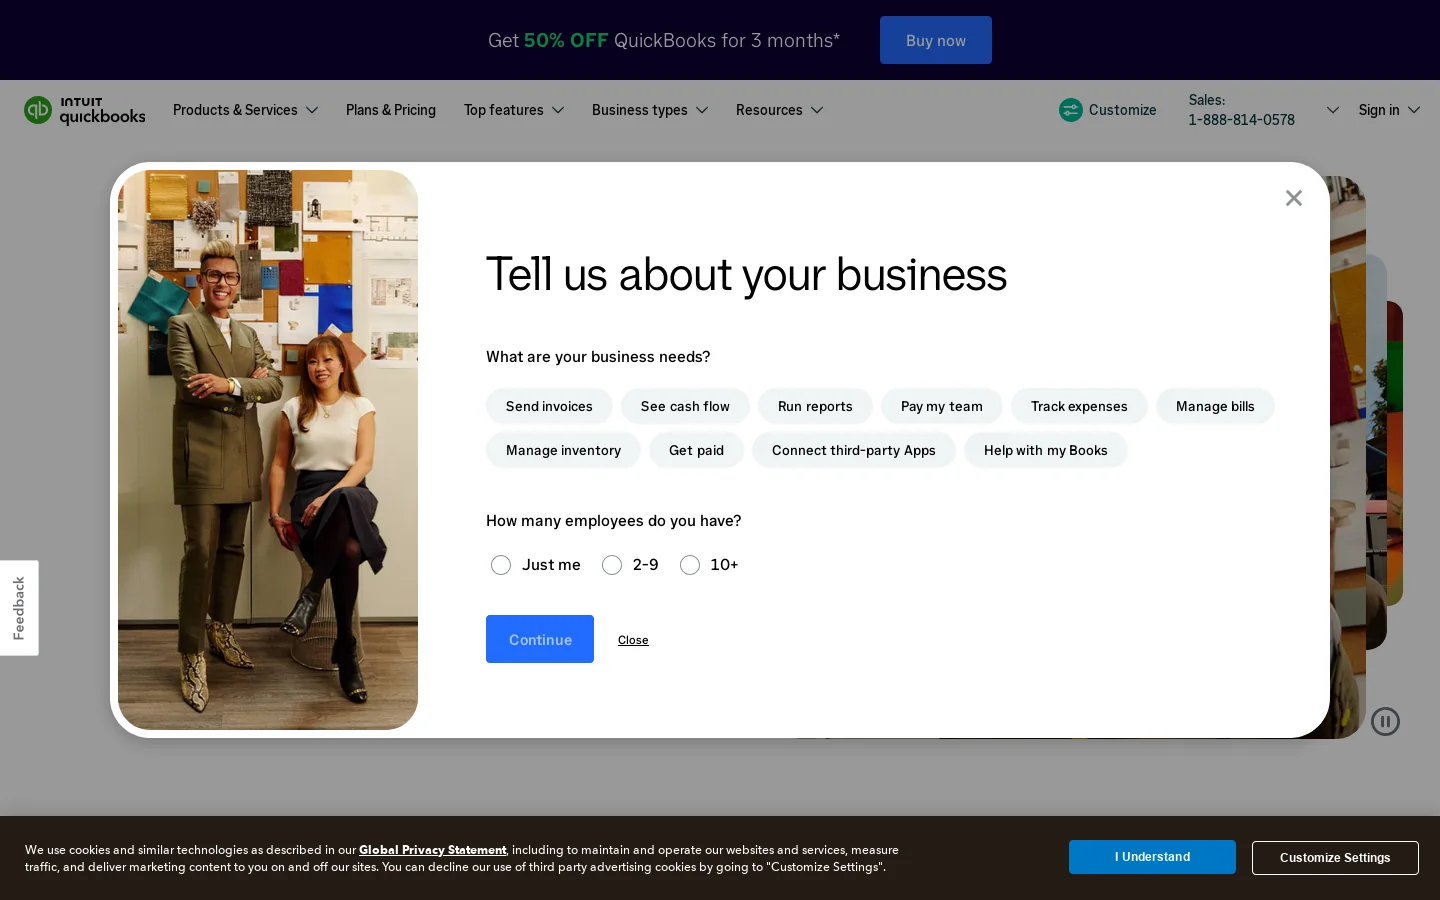Click the Buy now button

coord(936,40)
